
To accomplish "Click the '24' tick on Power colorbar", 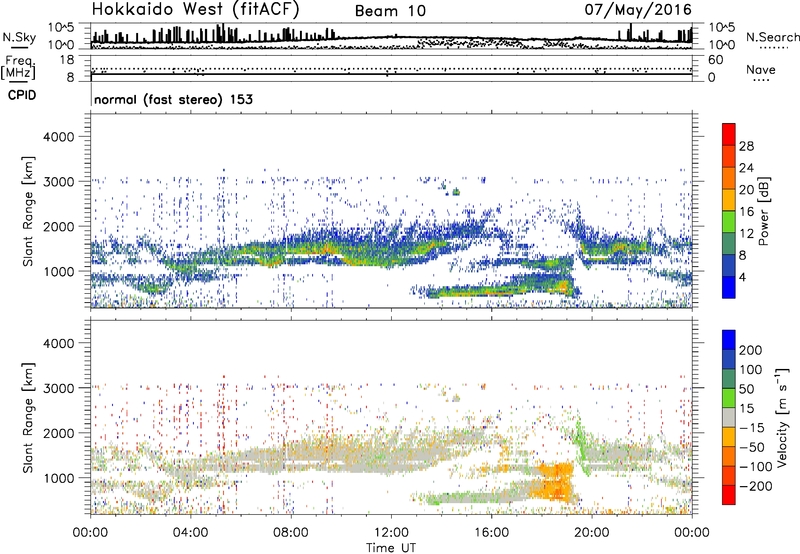I will pyautogui.click(x=746, y=168).
